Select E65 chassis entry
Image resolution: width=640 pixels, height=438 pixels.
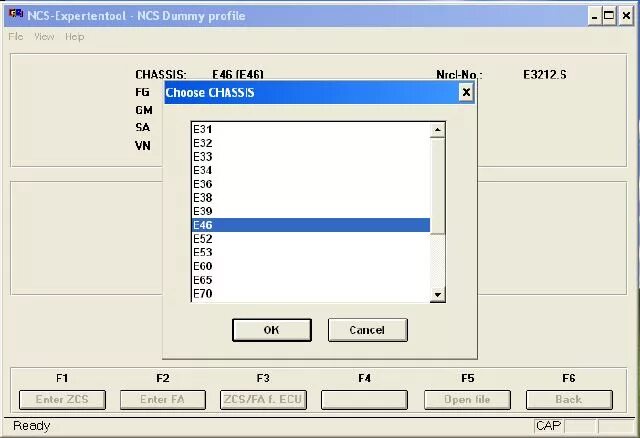click(x=311, y=280)
